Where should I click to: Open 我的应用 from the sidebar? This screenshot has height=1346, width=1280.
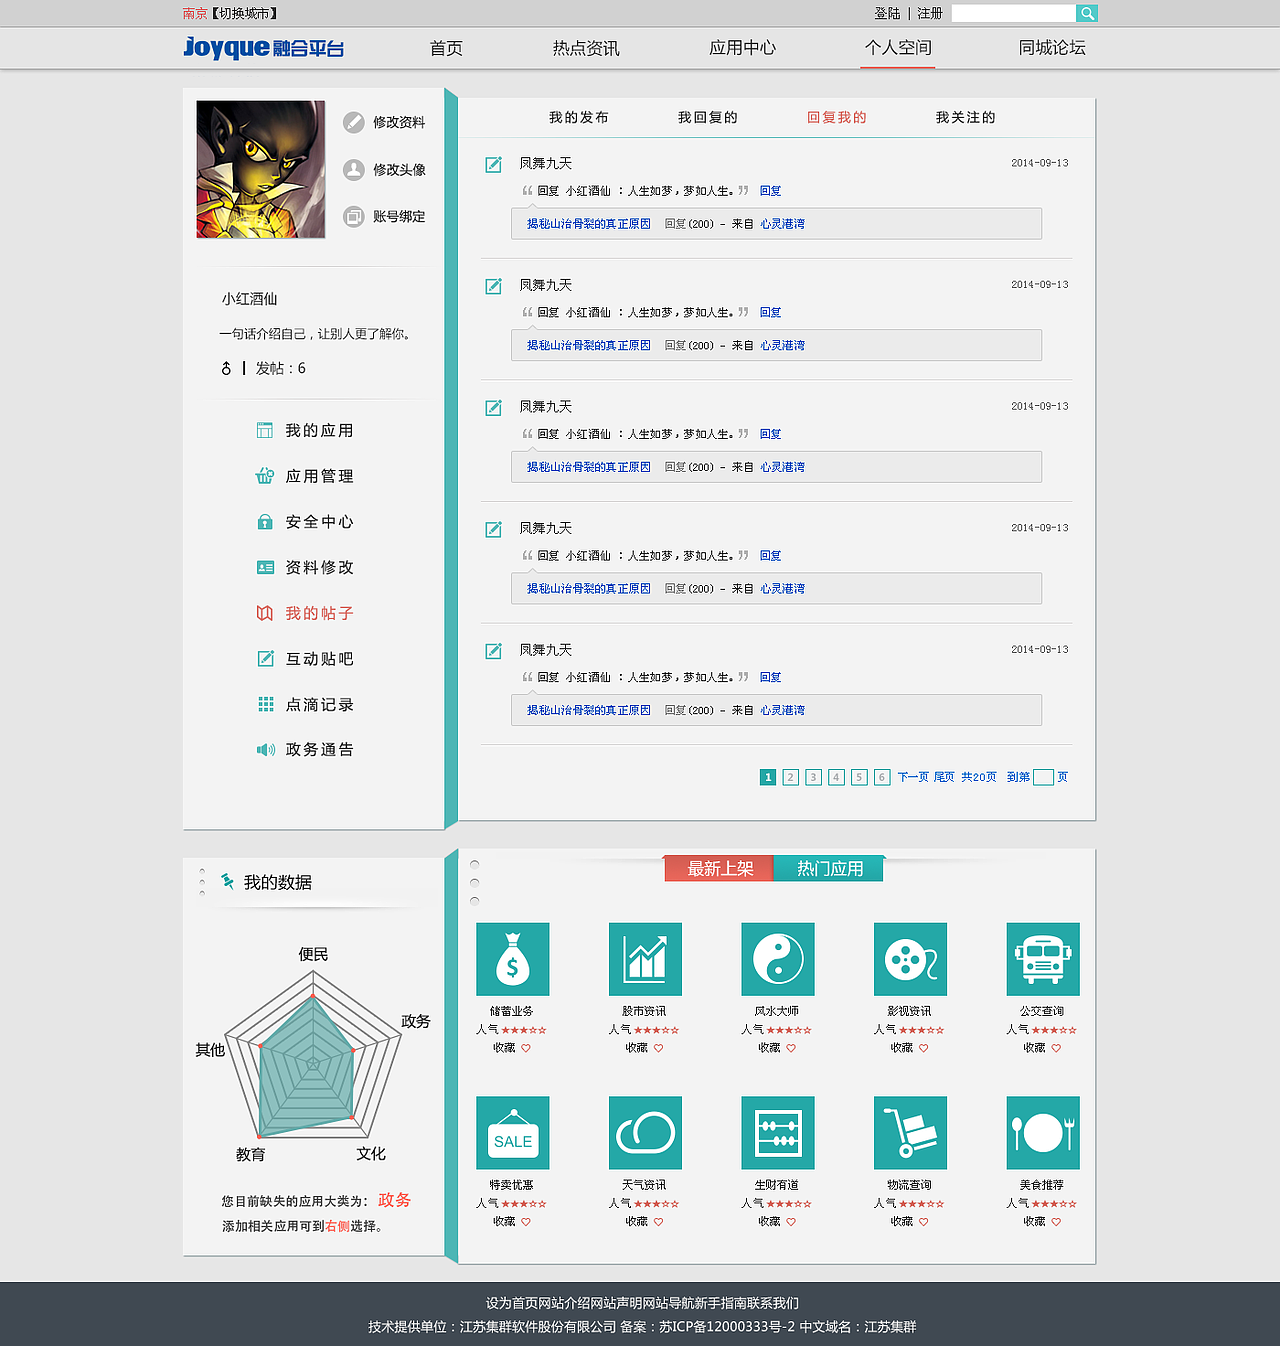click(318, 430)
